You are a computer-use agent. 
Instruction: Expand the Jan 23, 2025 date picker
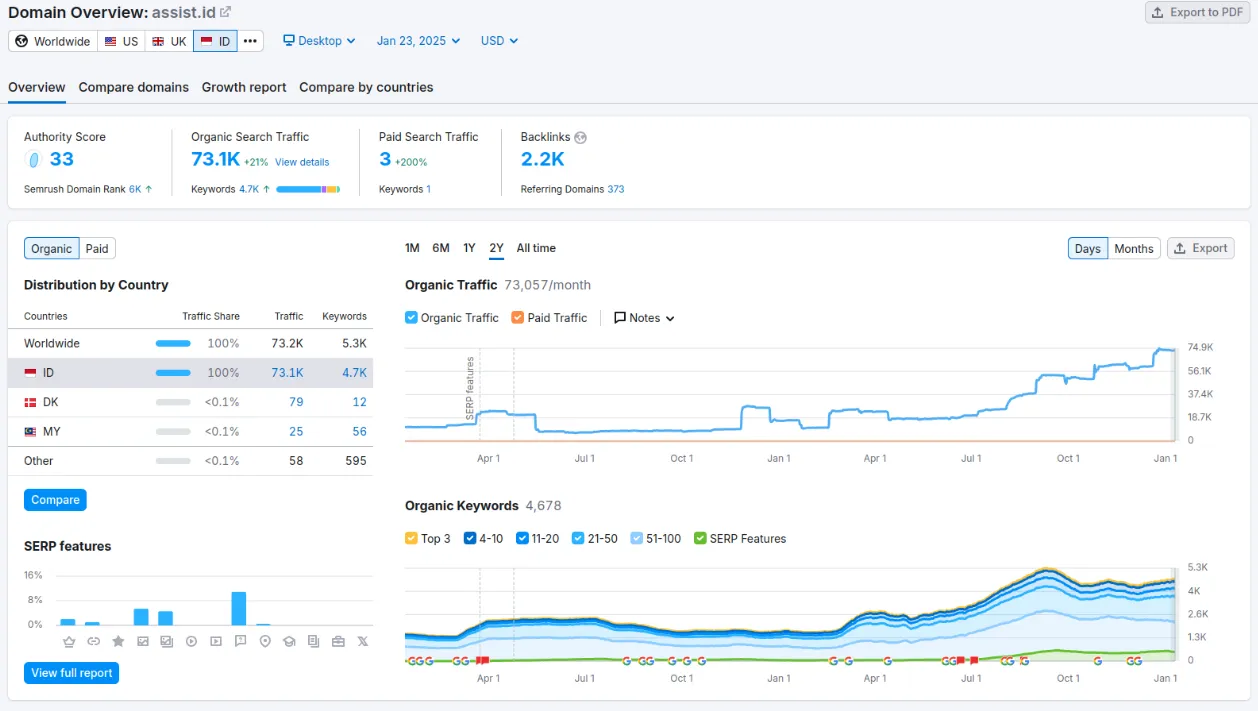tap(418, 41)
